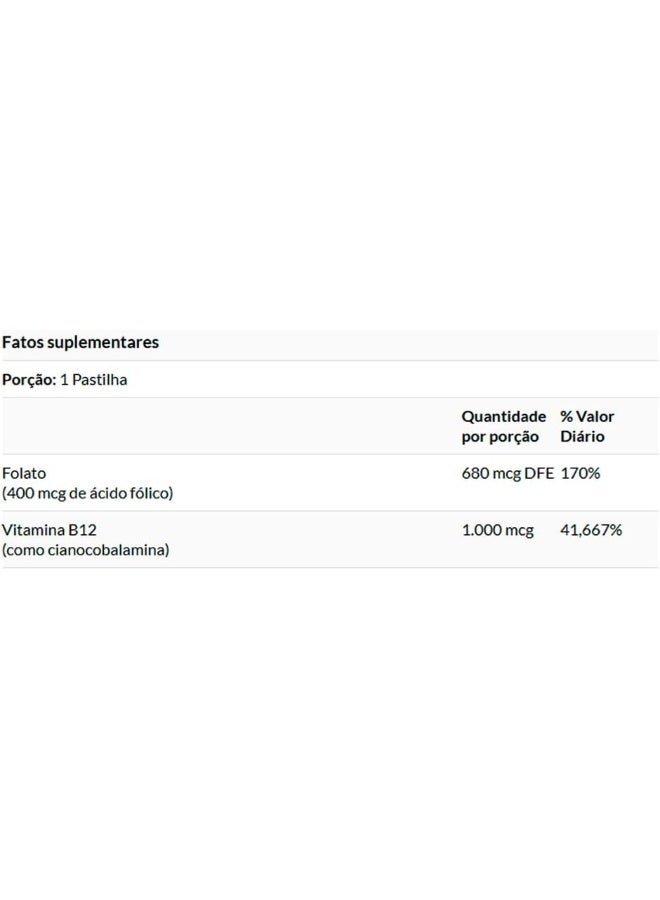The width and height of the screenshot is (660, 900).
Task: Click the word "Diário" in the header
Action: click(582, 437)
